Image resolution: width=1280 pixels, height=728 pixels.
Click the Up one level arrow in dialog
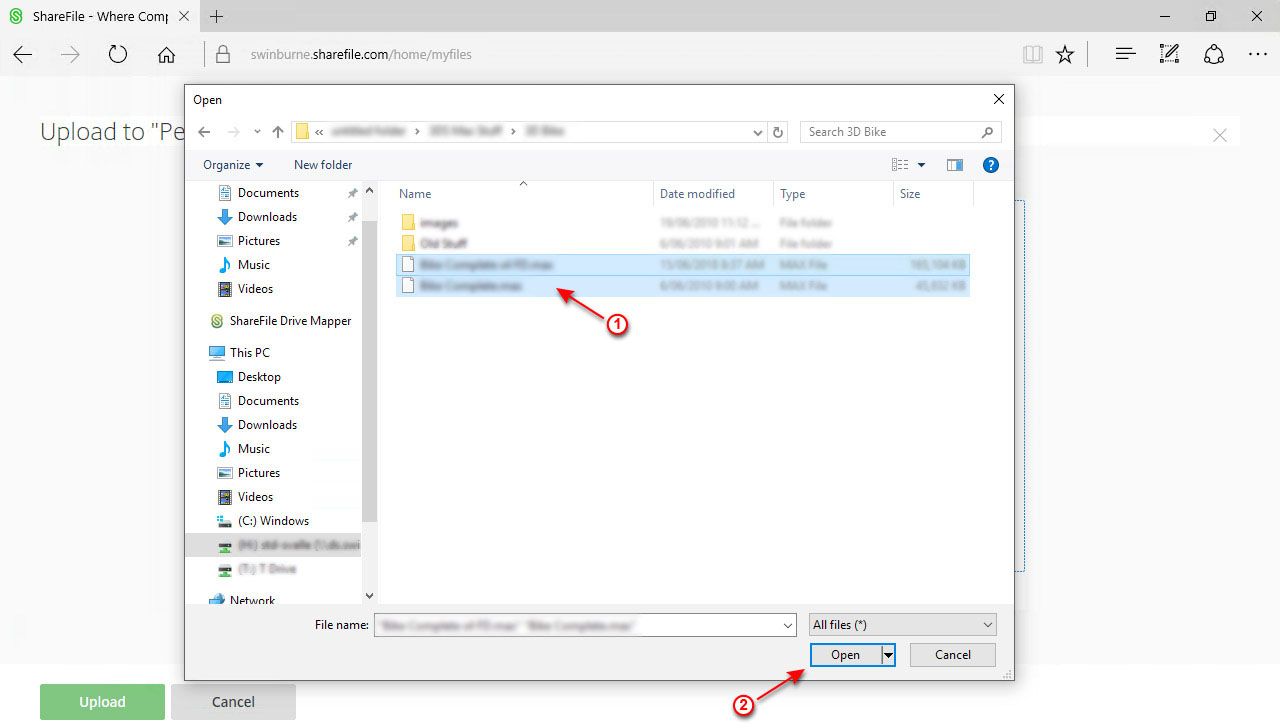tap(278, 132)
